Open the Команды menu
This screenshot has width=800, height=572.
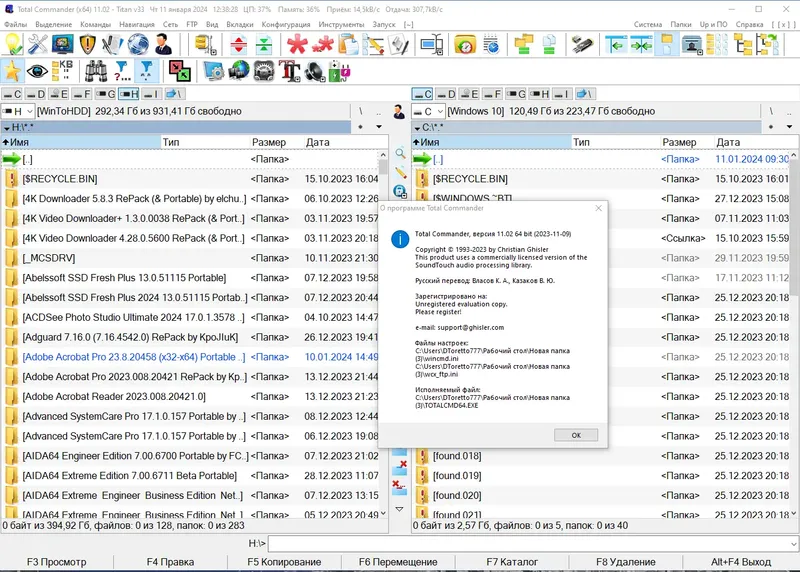tap(95, 24)
